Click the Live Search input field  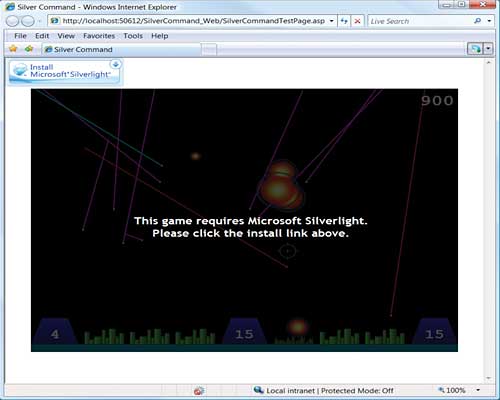click(420, 21)
